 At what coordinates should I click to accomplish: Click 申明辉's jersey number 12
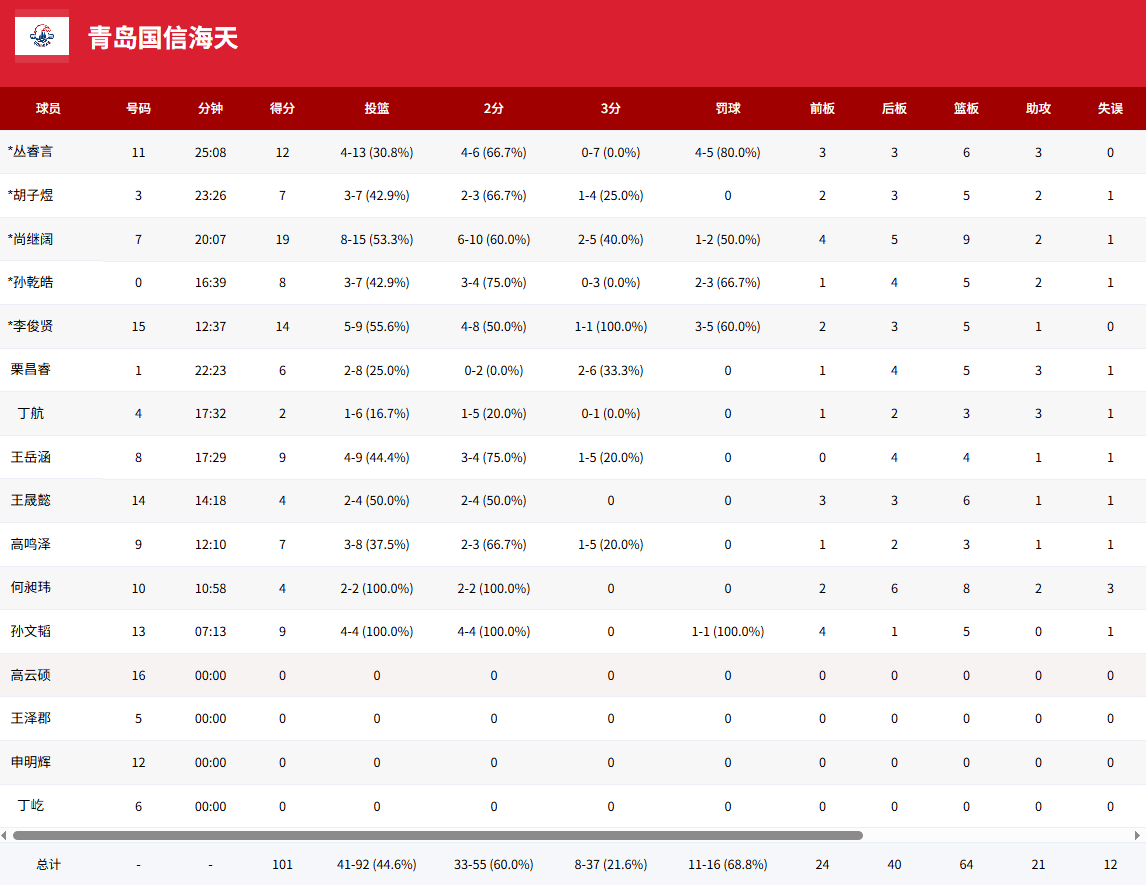point(138,762)
